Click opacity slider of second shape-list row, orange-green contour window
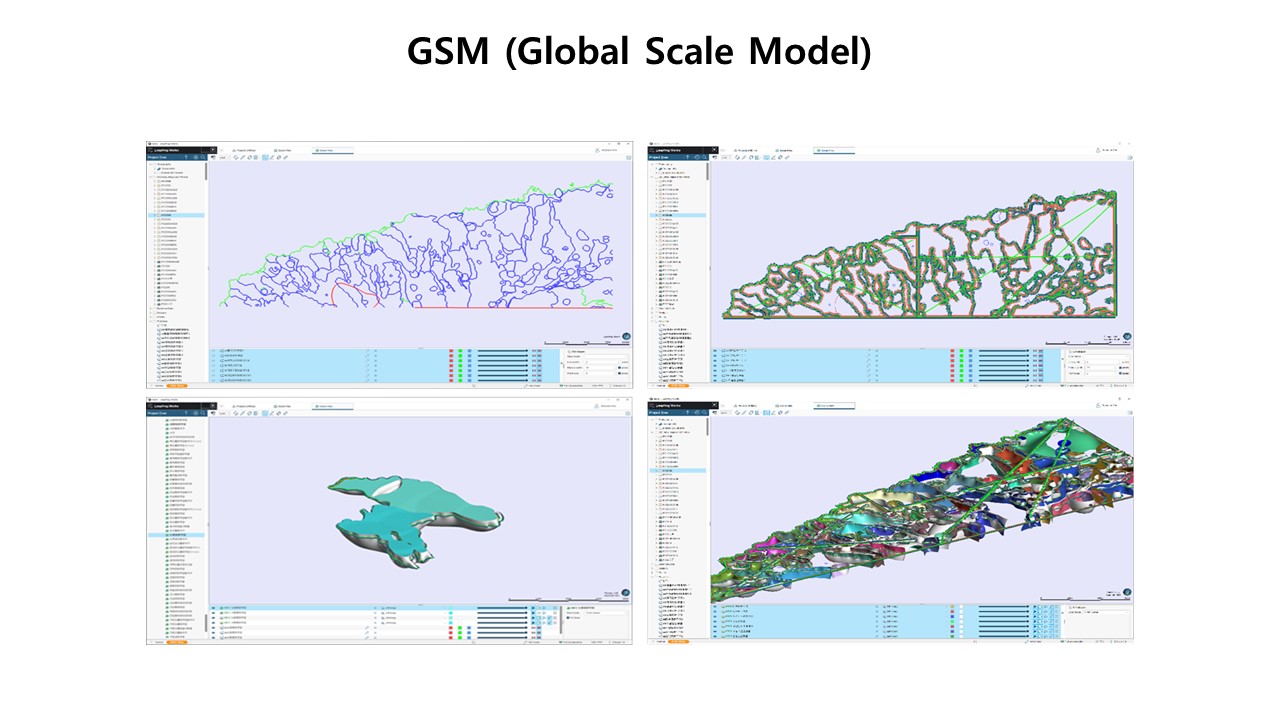The width and height of the screenshot is (1280, 720). tap(1004, 356)
